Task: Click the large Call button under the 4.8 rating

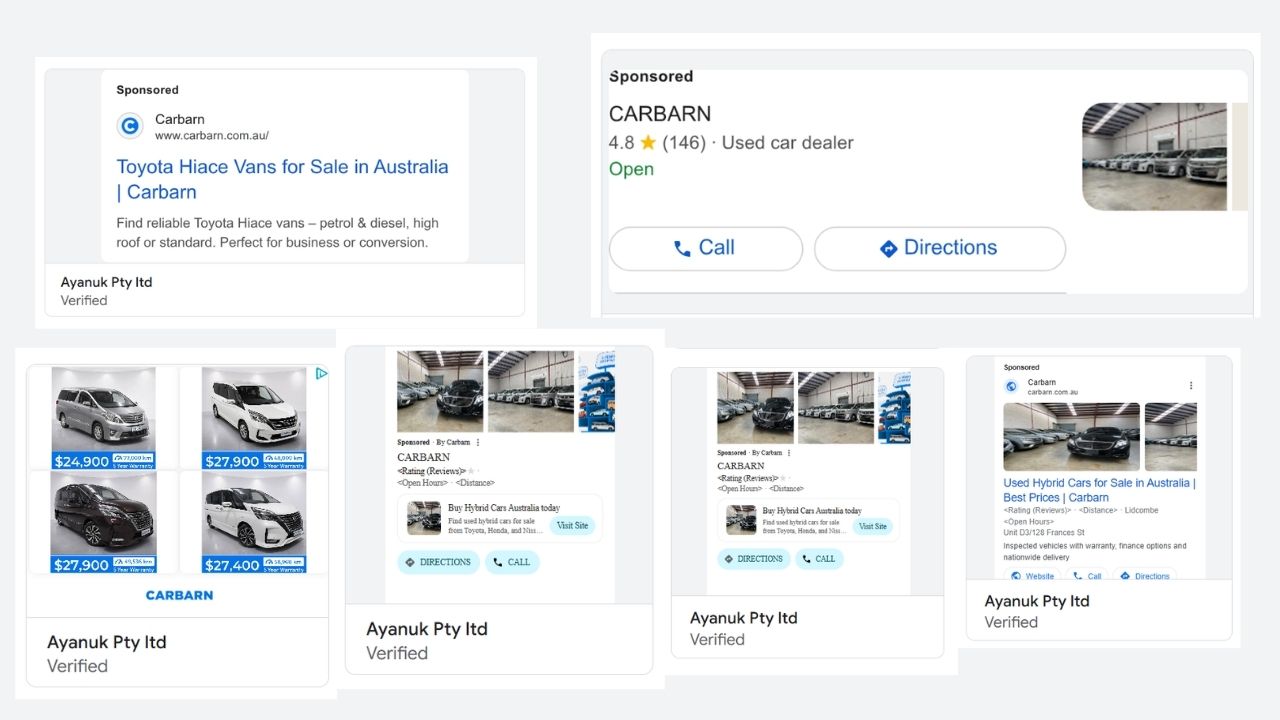Action: pyautogui.click(x=706, y=248)
